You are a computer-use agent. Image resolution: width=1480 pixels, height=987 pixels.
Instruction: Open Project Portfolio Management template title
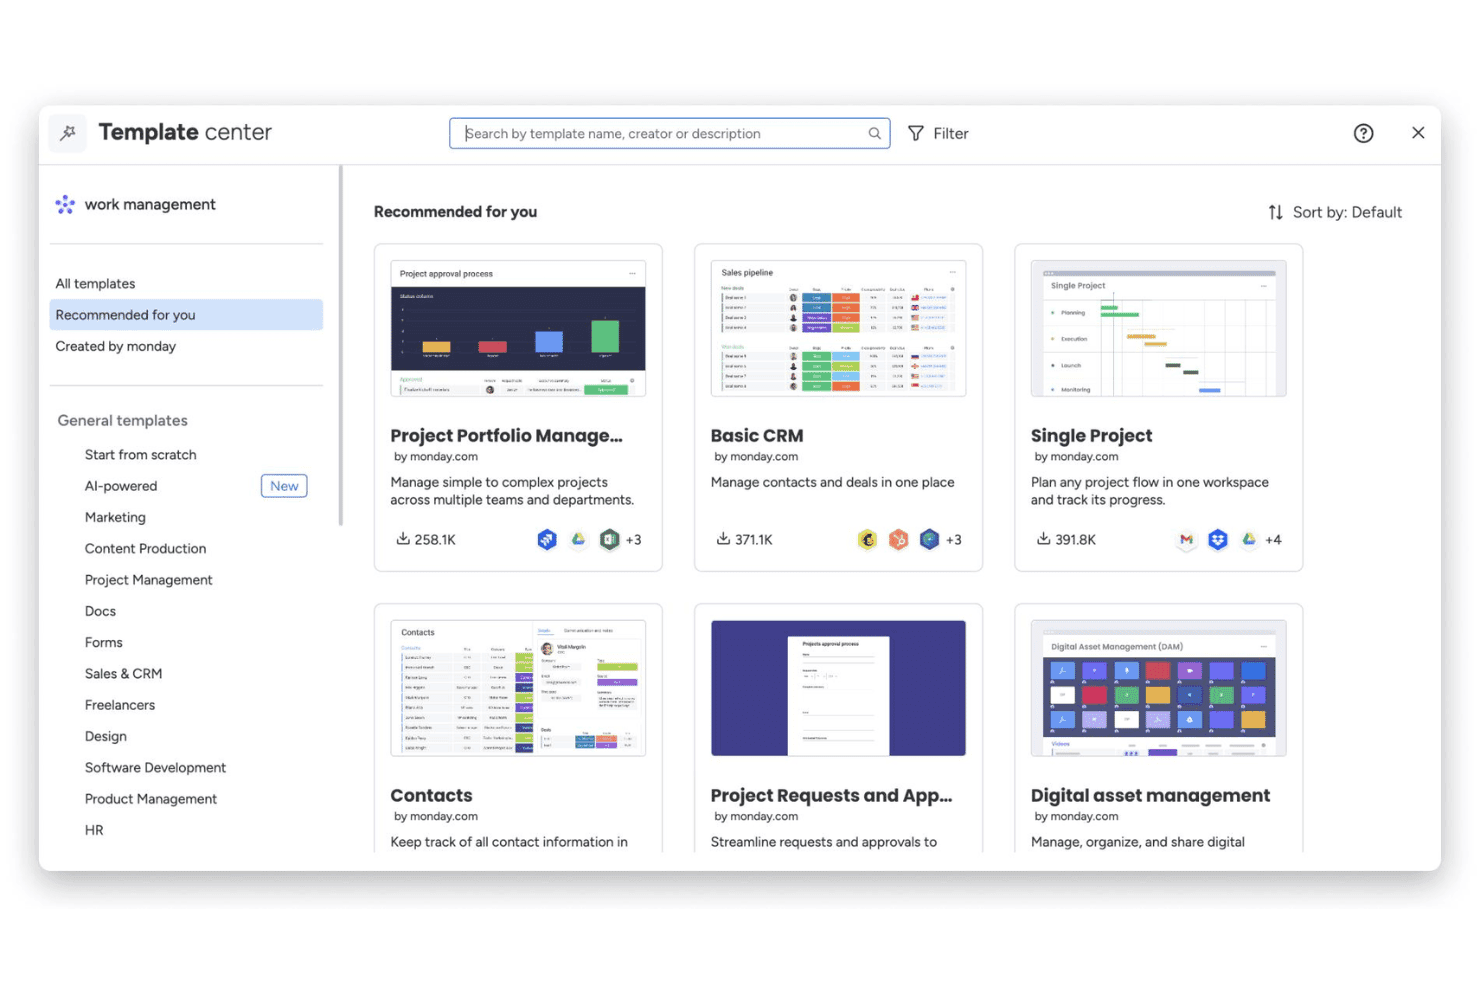[x=506, y=435]
